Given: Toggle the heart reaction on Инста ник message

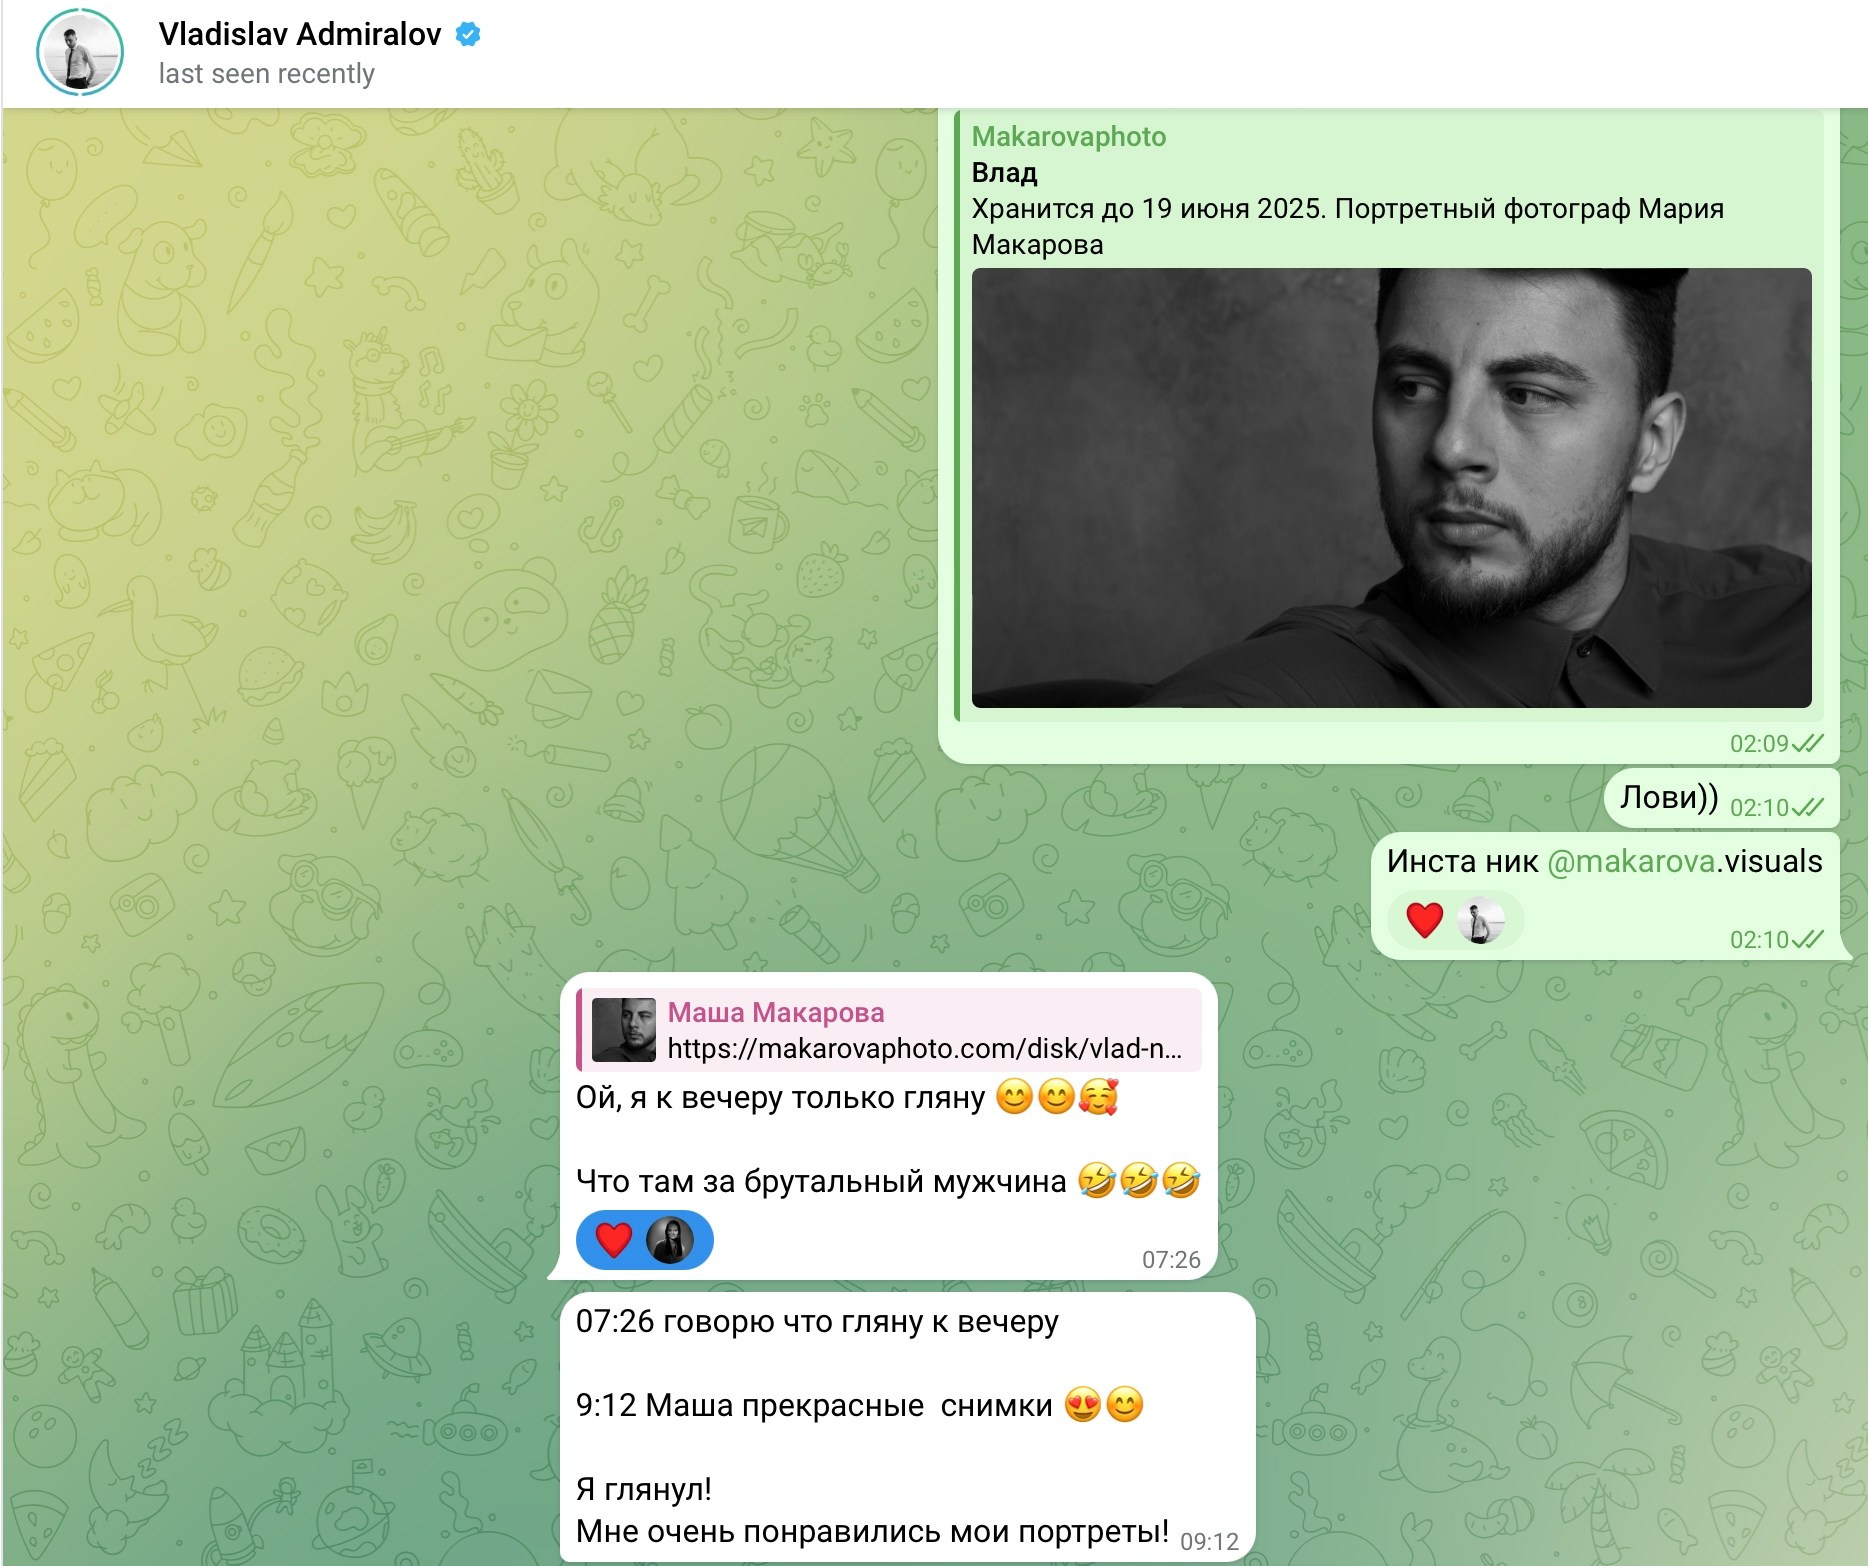Looking at the screenshot, I should (1424, 919).
